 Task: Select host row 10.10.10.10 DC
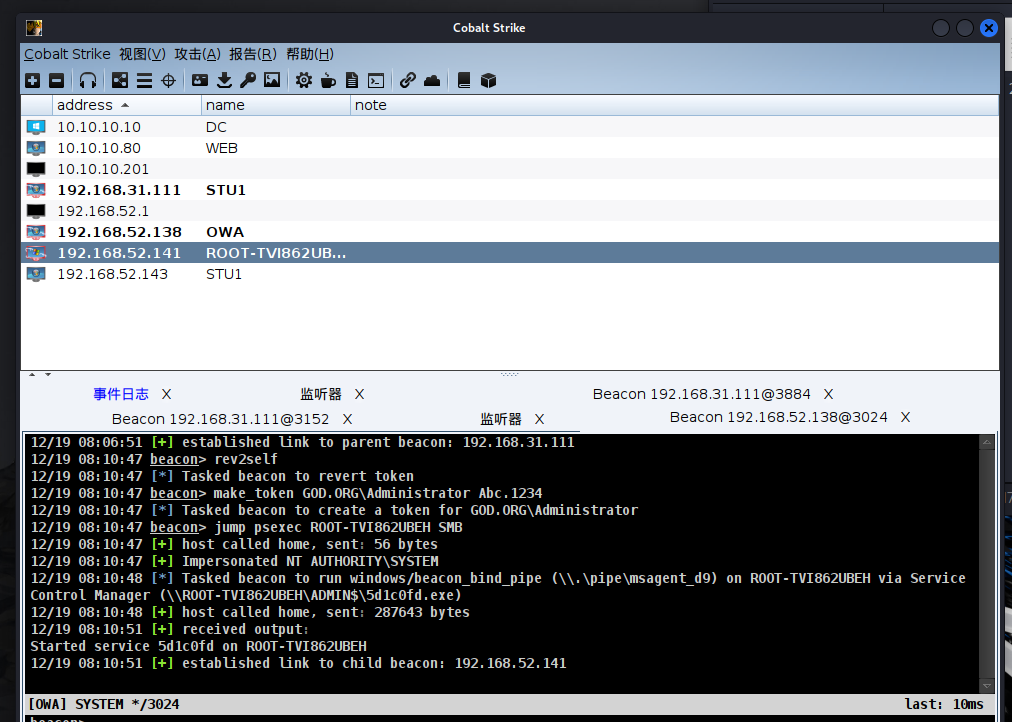point(510,127)
